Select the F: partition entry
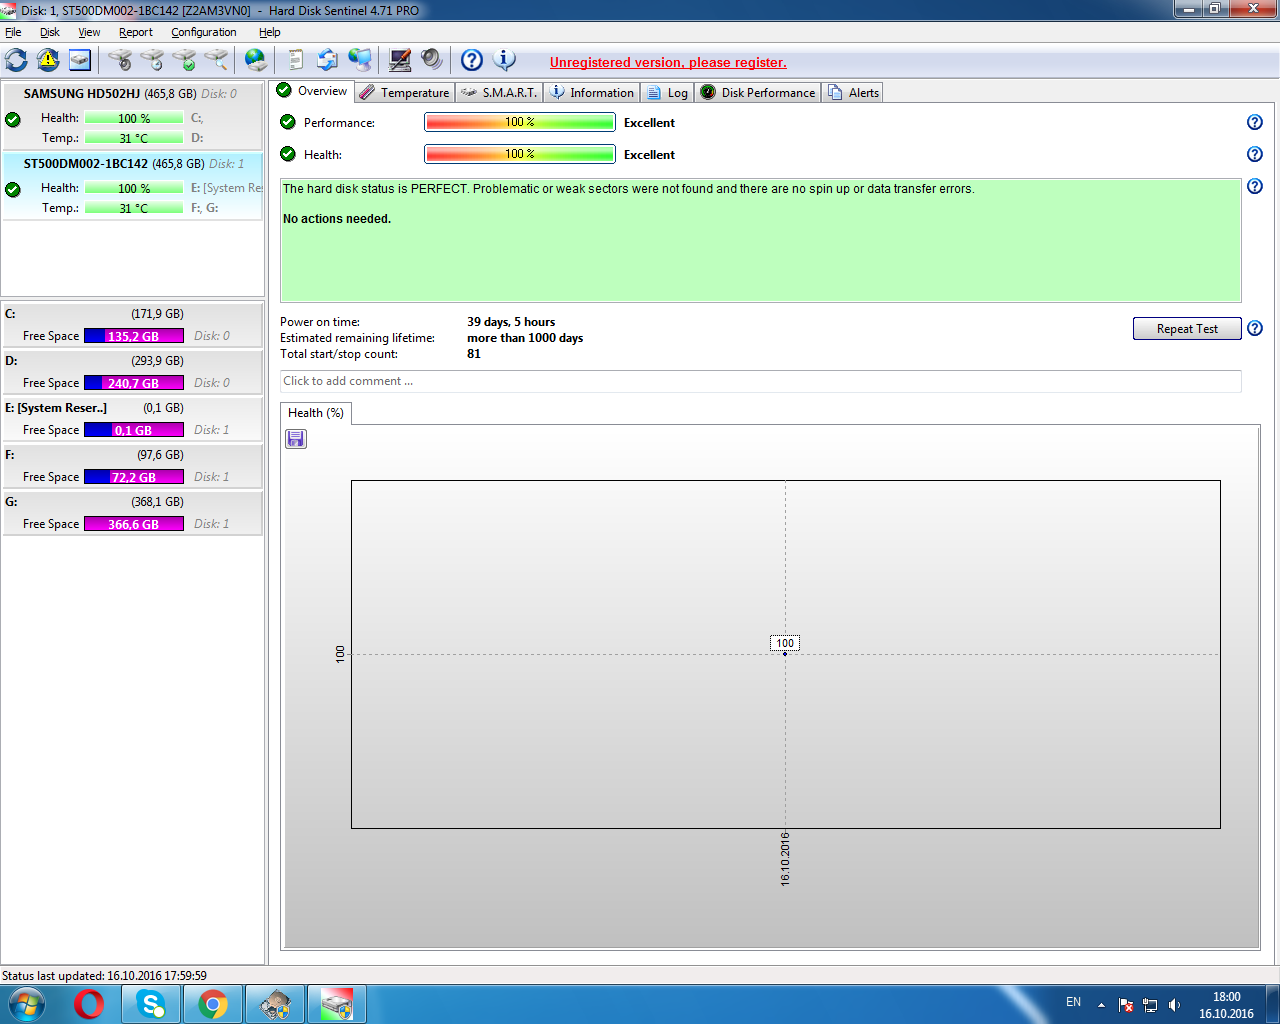 (x=132, y=466)
